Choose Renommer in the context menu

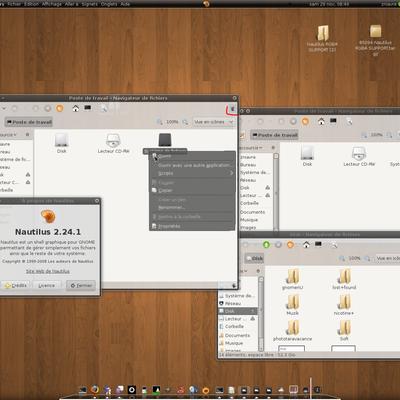click(x=192, y=207)
